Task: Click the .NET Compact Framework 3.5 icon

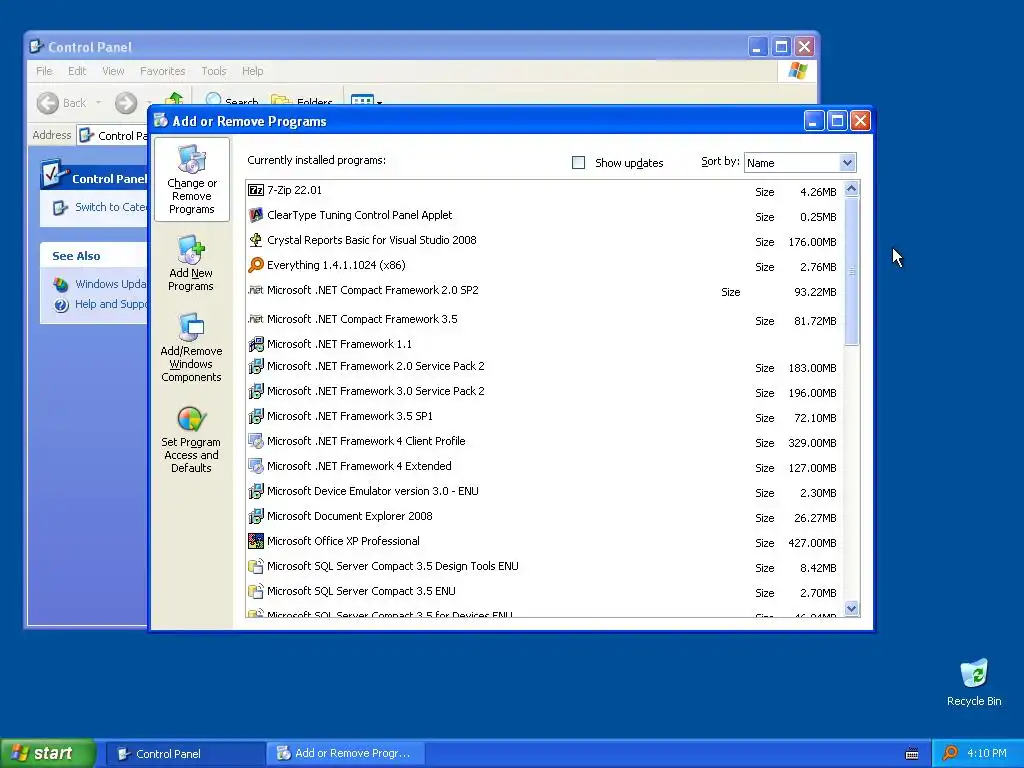Action: (x=256, y=319)
